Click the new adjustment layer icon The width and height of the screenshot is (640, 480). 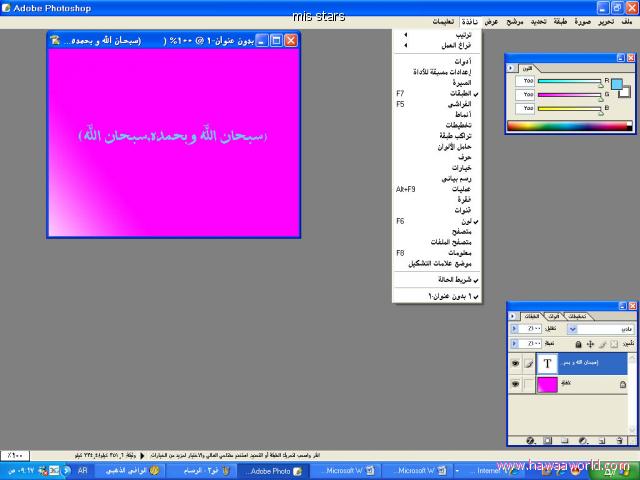pos(583,440)
